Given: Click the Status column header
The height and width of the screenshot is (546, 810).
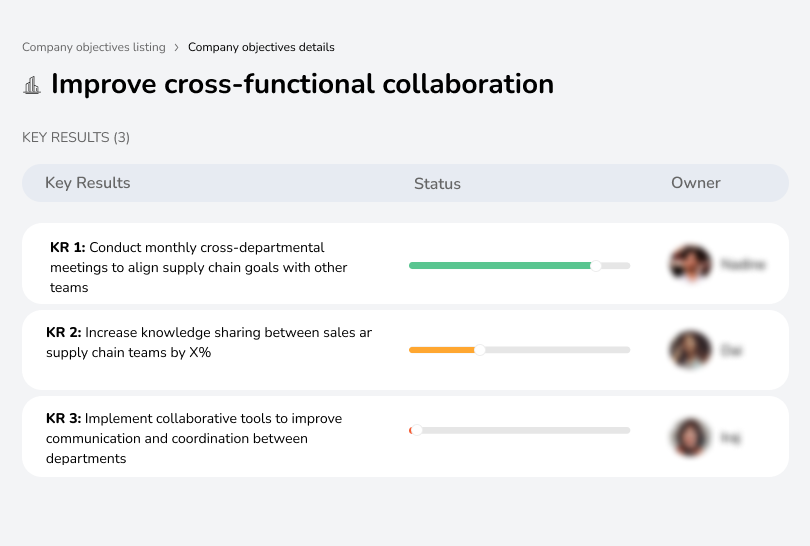Looking at the screenshot, I should [x=437, y=183].
